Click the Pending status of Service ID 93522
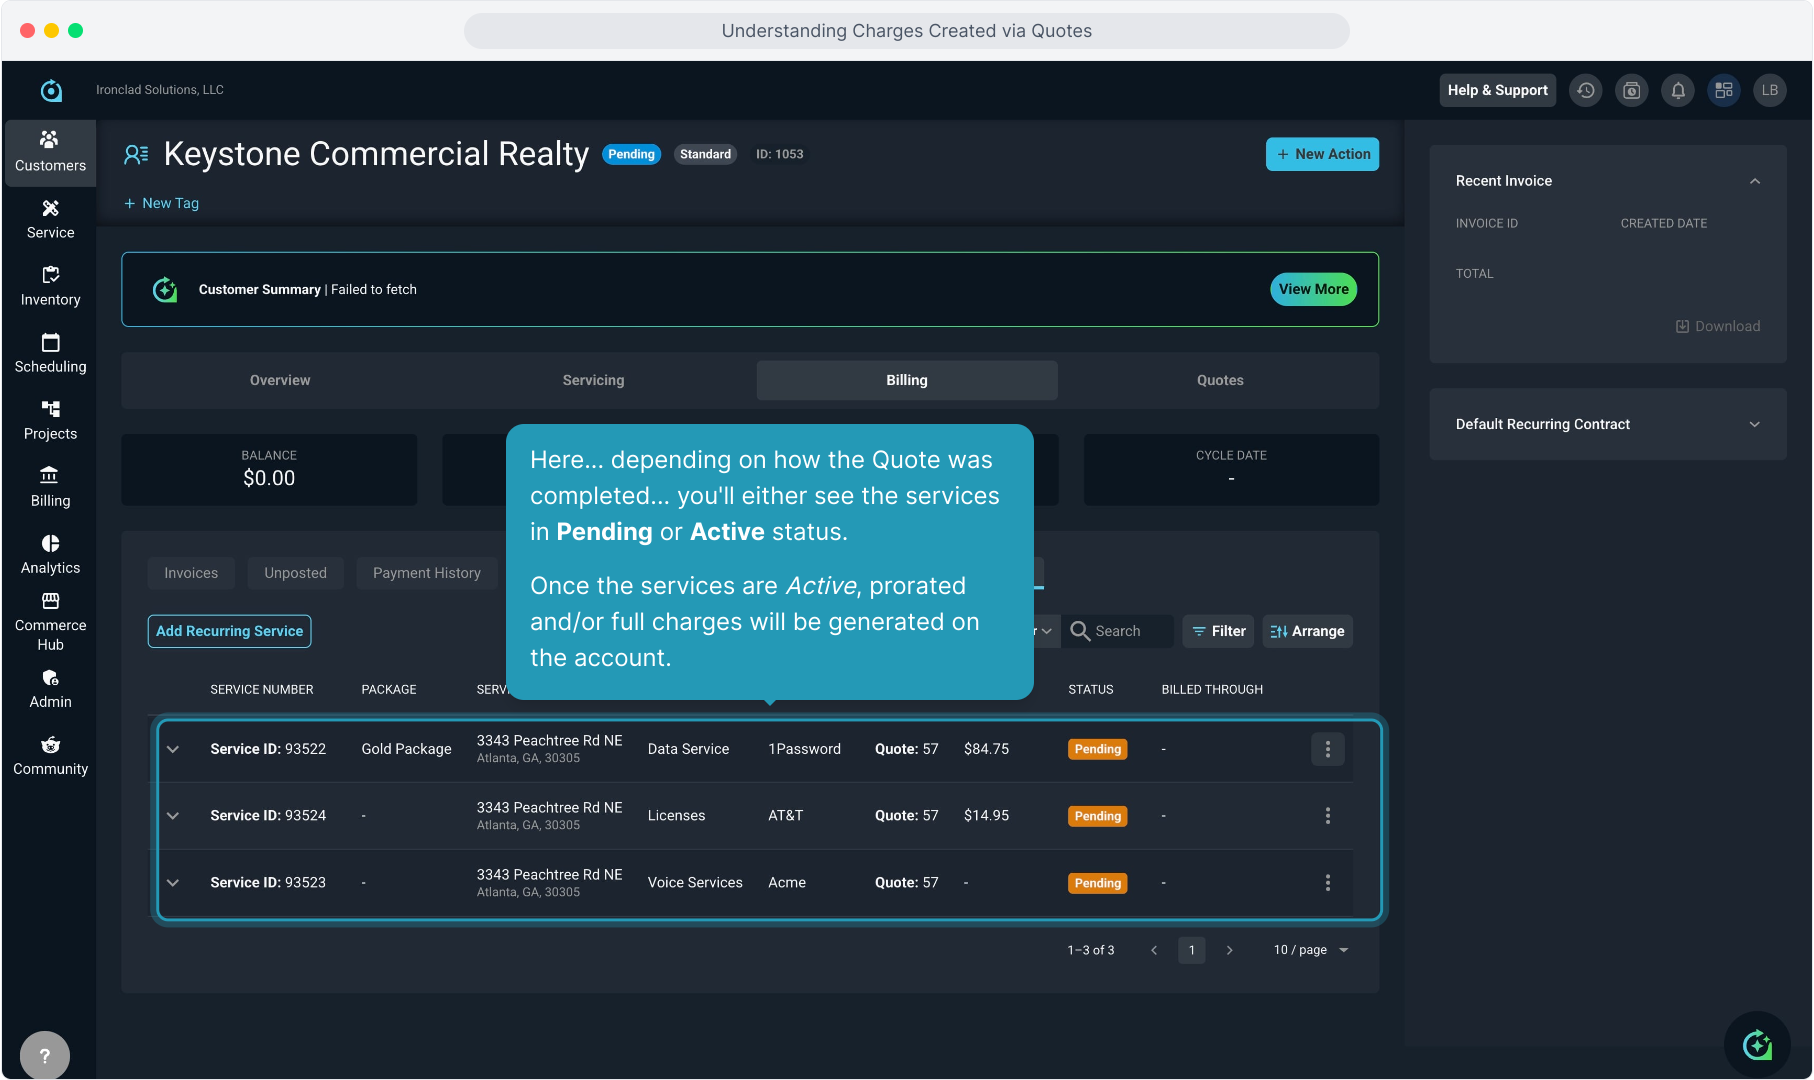Viewport: 1814px width, 1080px height. click(x=1098, y=749)
